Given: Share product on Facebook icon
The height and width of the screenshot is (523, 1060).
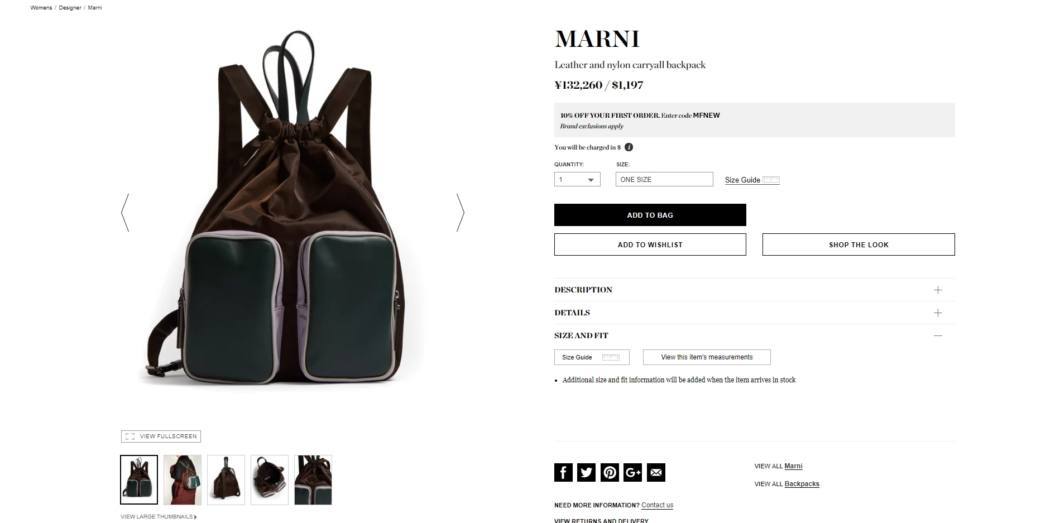Looking at the screenshot, I should [x=563, y=472].
